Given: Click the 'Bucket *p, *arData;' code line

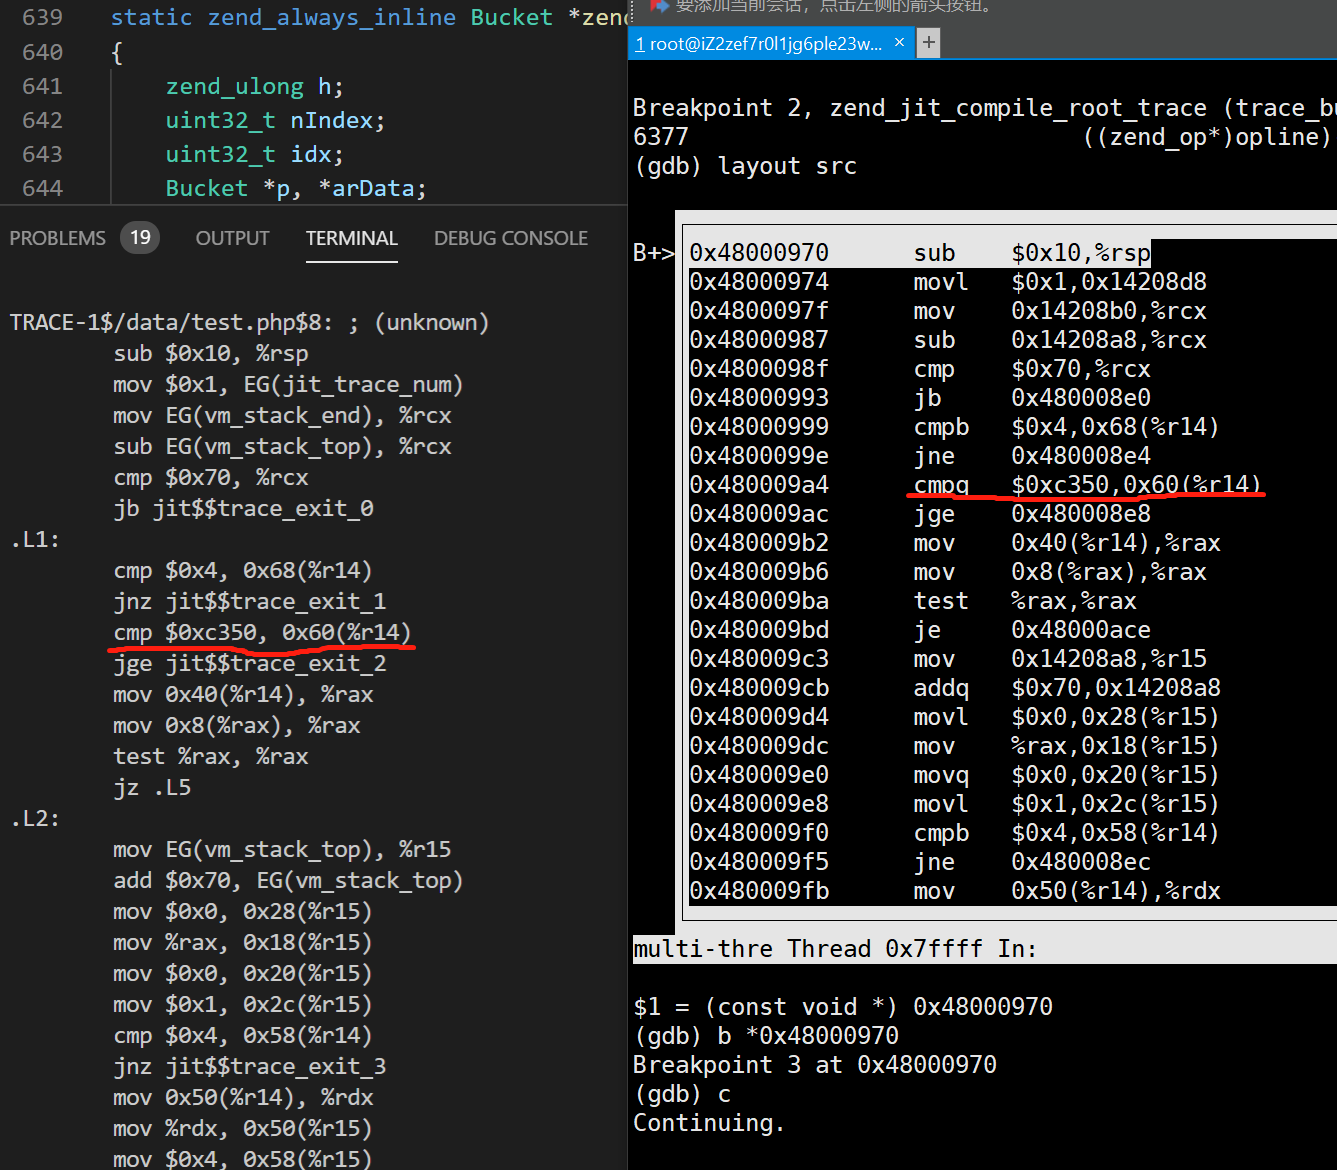Looking at the screenshot, I should [296, 188].
